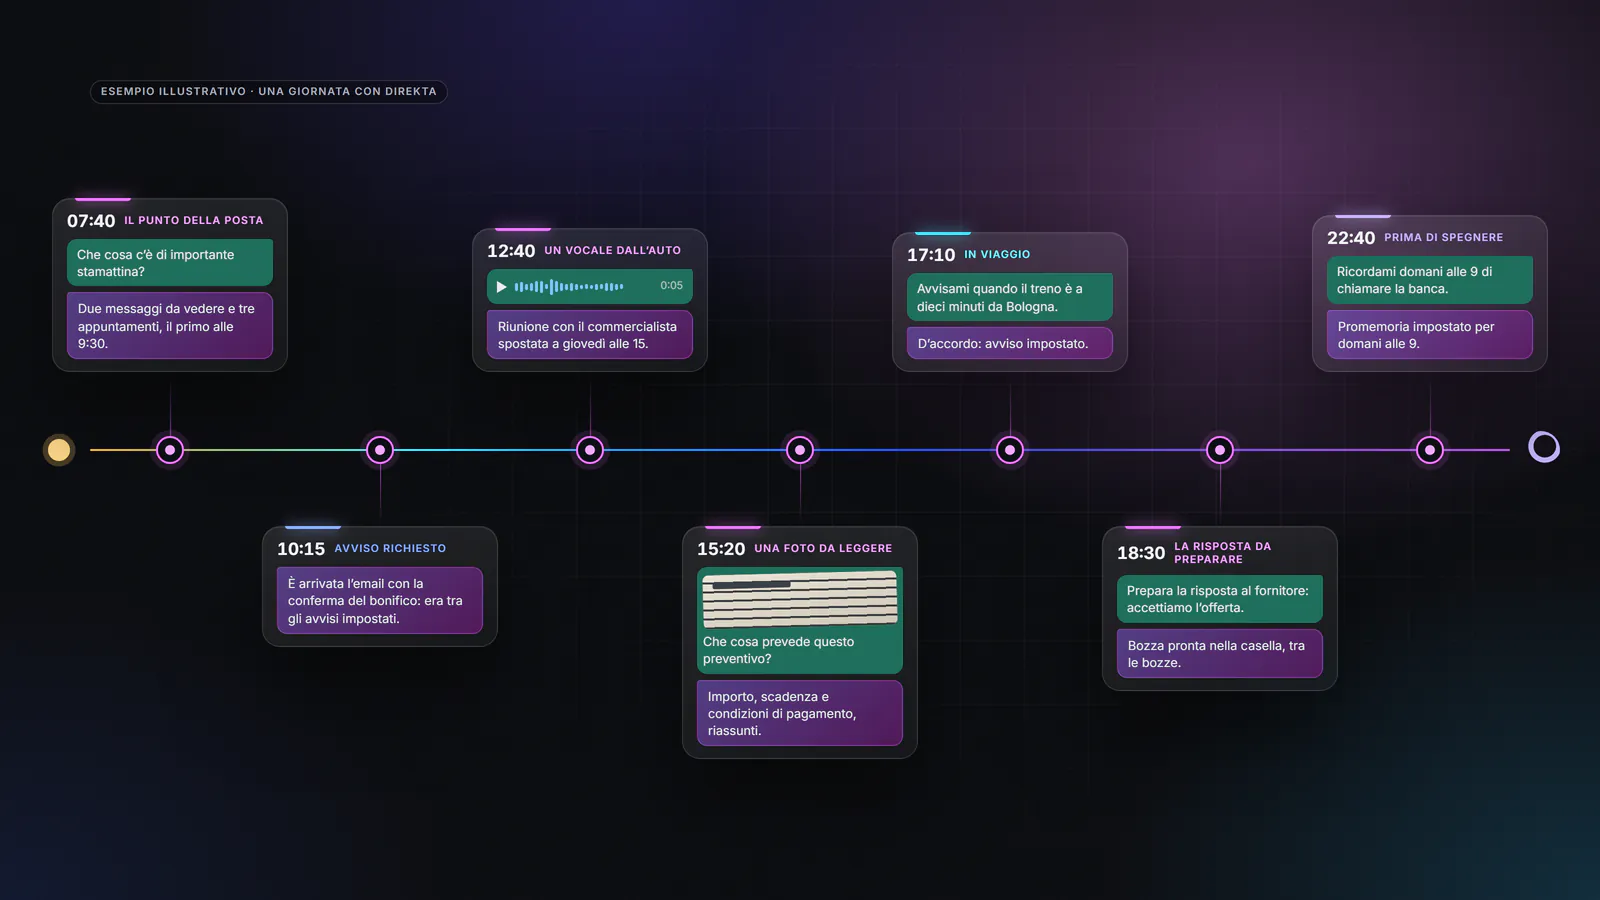Click the yellow sun dot at timeline start
Screen dimensions: 1600x900
[59, 450]
